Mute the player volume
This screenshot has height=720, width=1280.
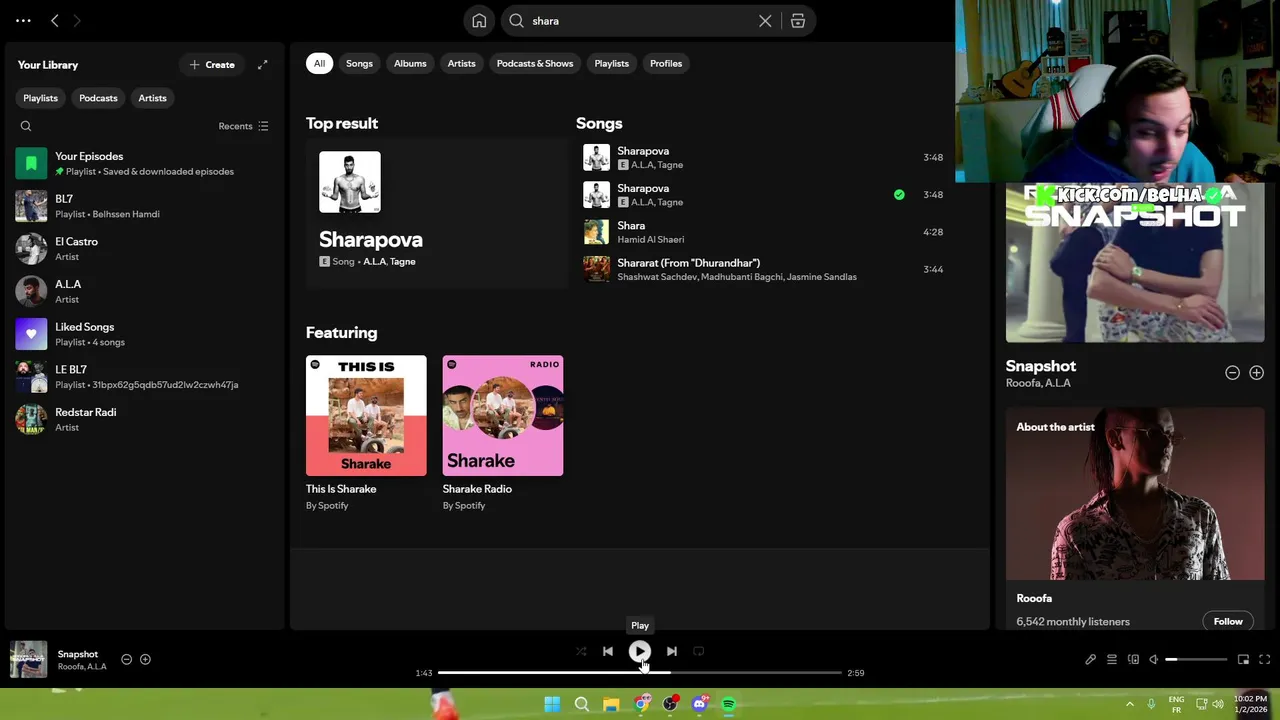point(1153,659)
